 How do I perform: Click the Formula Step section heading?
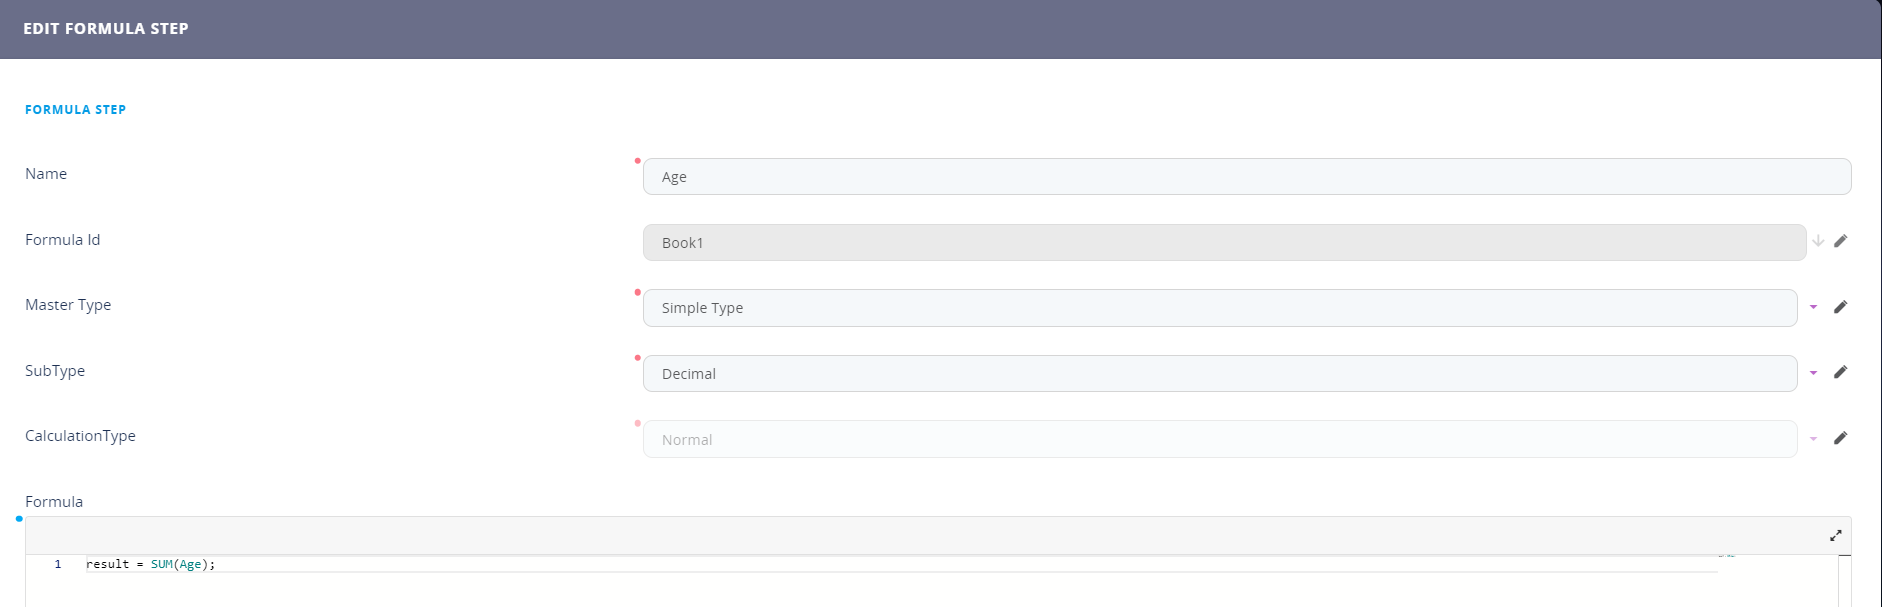pos(76,110)
